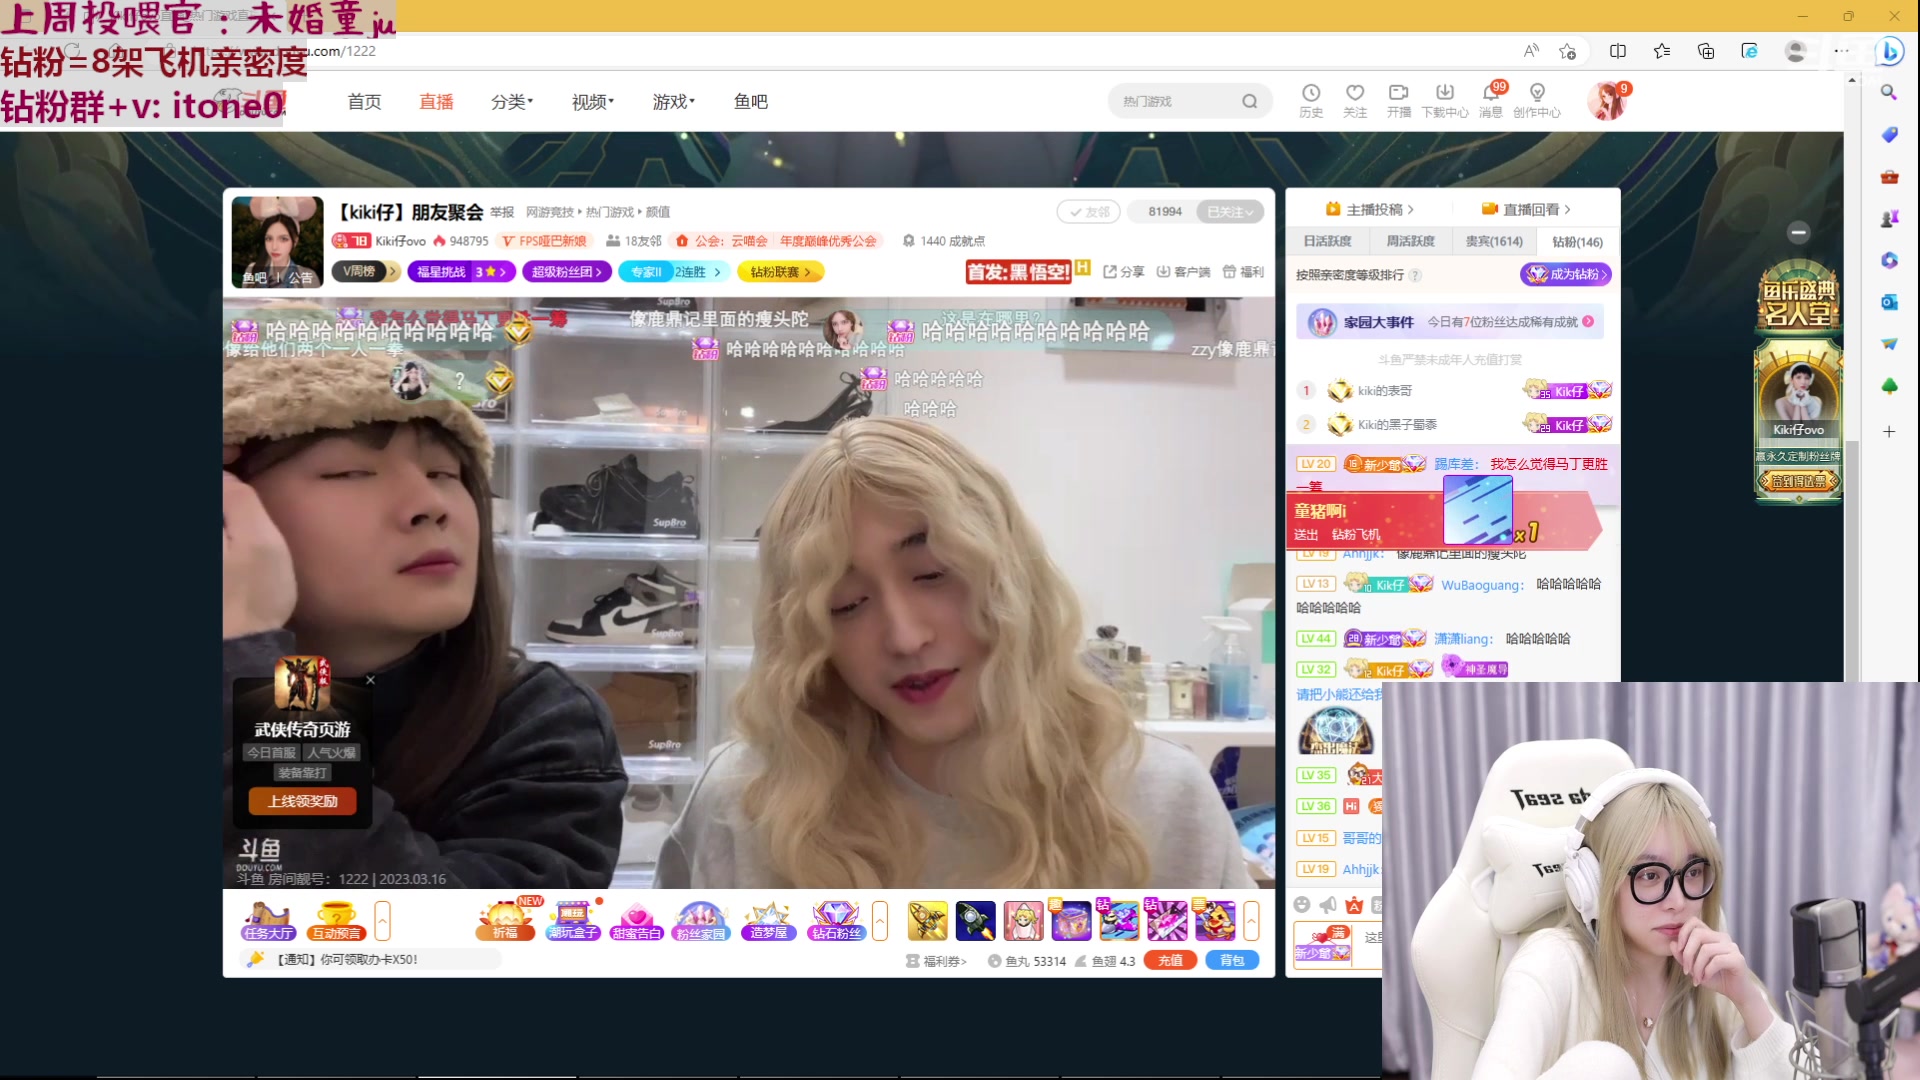
Task: Open the 视频 dropdown menu
Action: tap(593, 102)
